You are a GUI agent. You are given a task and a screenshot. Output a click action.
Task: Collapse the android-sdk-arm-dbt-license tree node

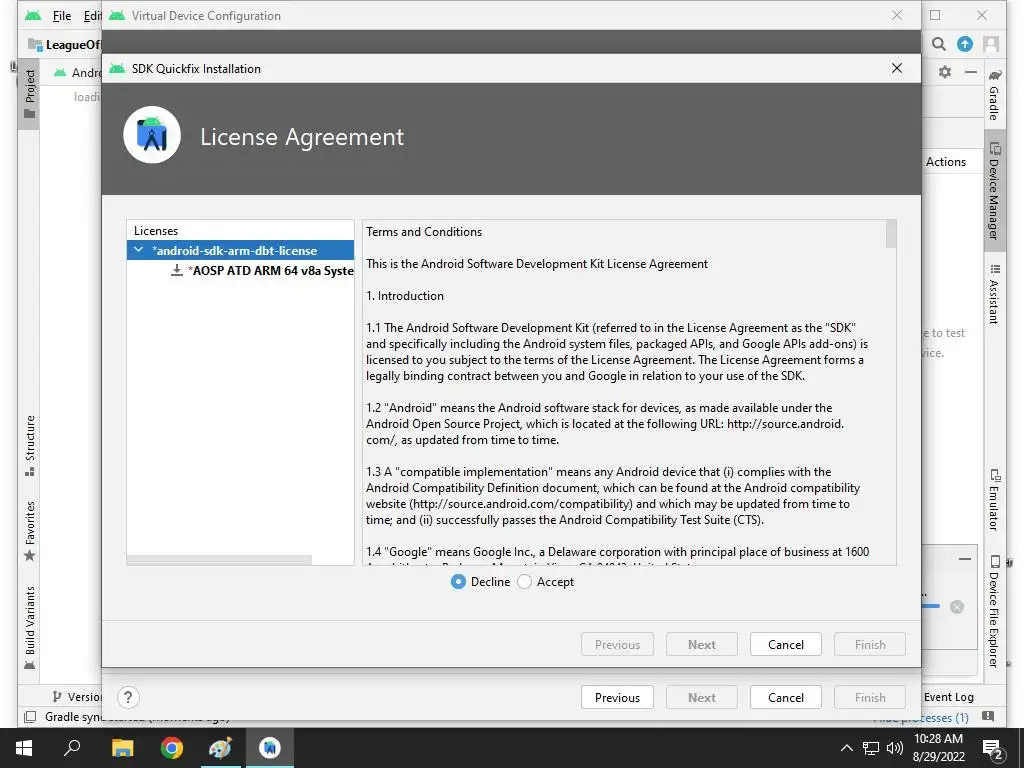[x=138, y=250]
